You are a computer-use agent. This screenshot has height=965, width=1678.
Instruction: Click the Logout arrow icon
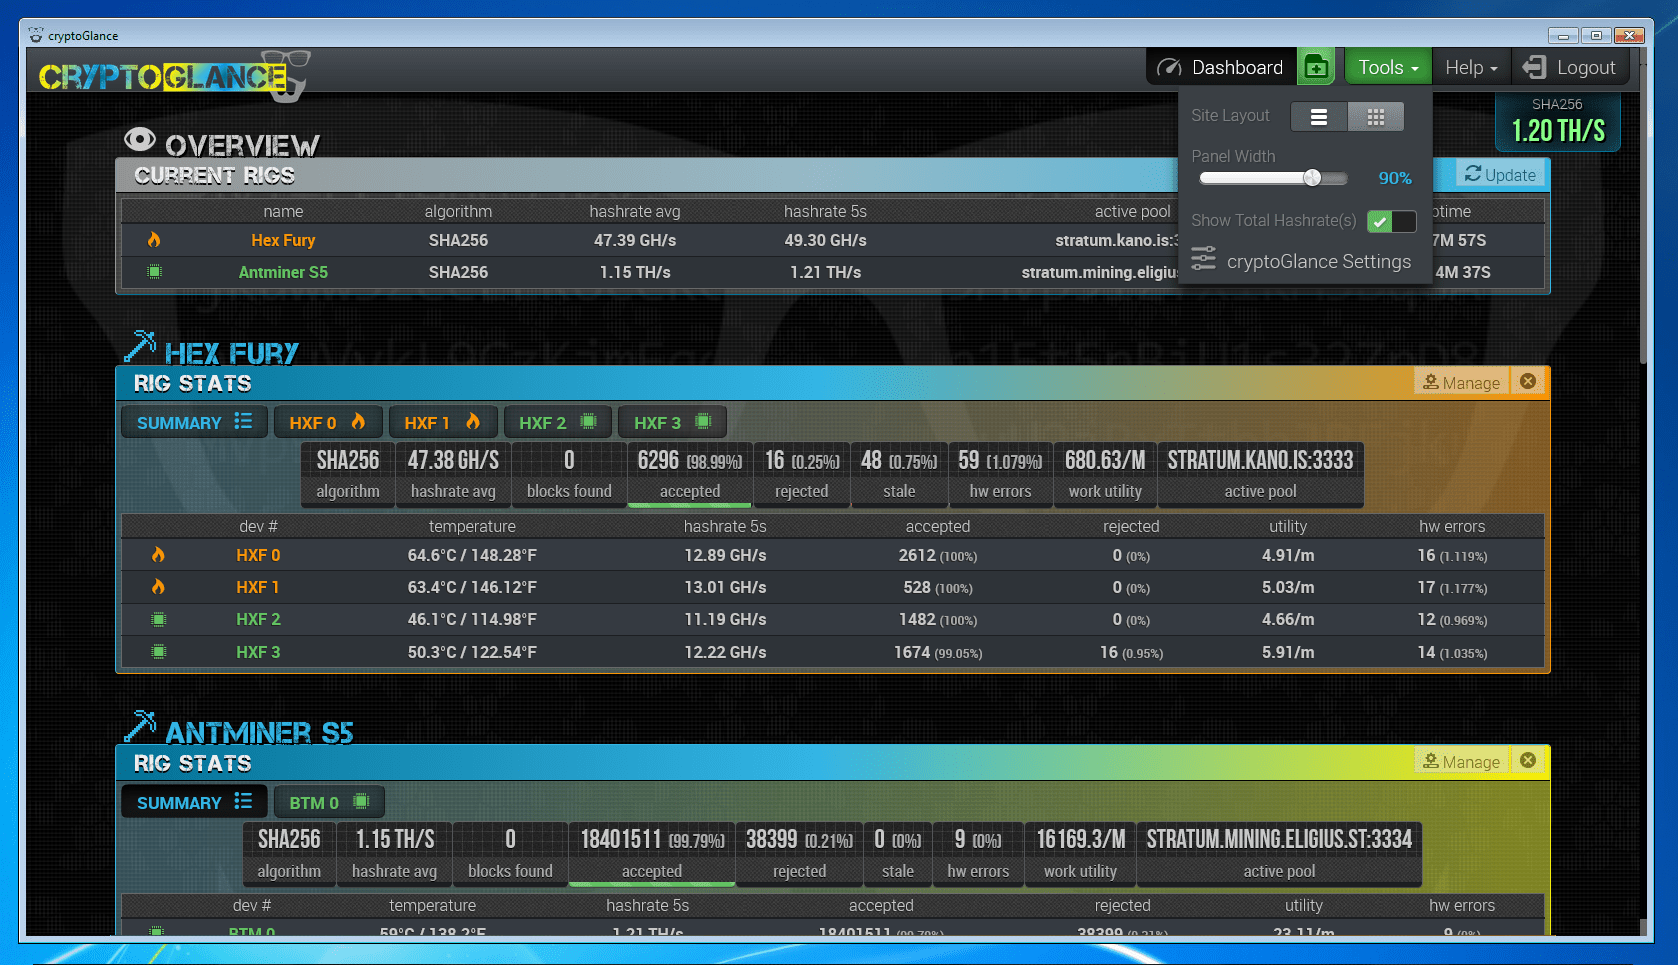point(1534,67)
